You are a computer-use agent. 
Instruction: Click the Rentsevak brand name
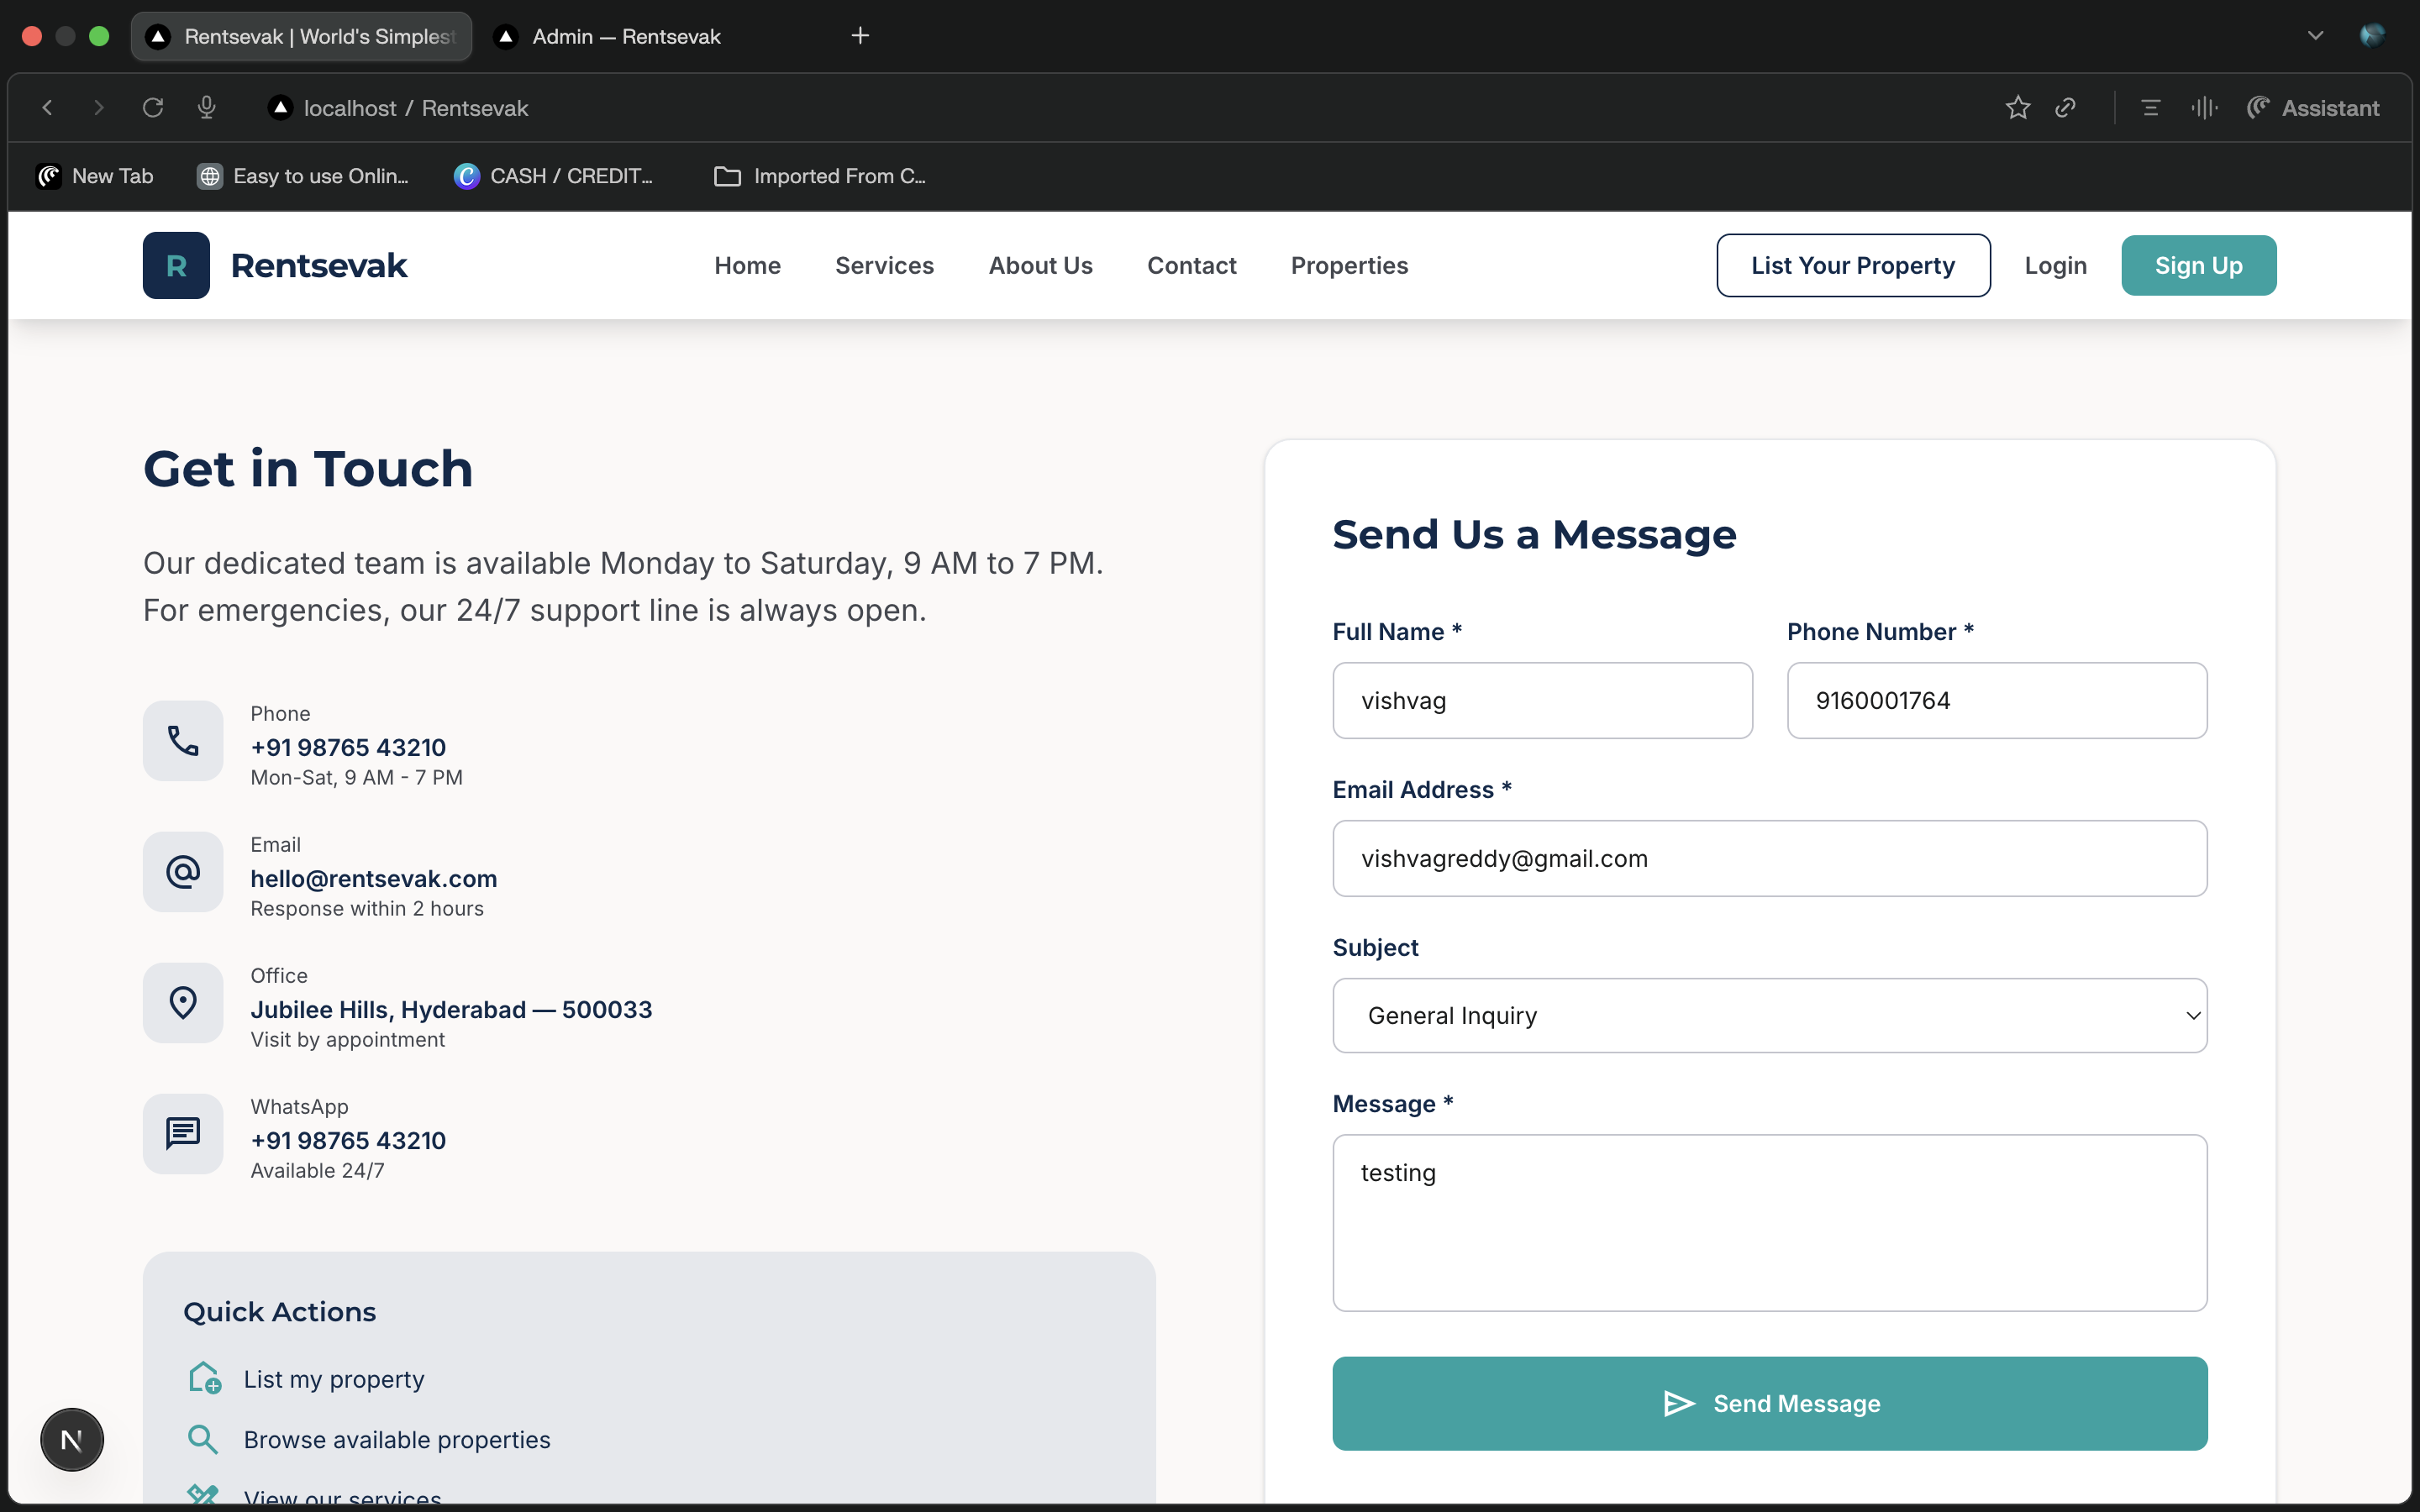[319, 265]
